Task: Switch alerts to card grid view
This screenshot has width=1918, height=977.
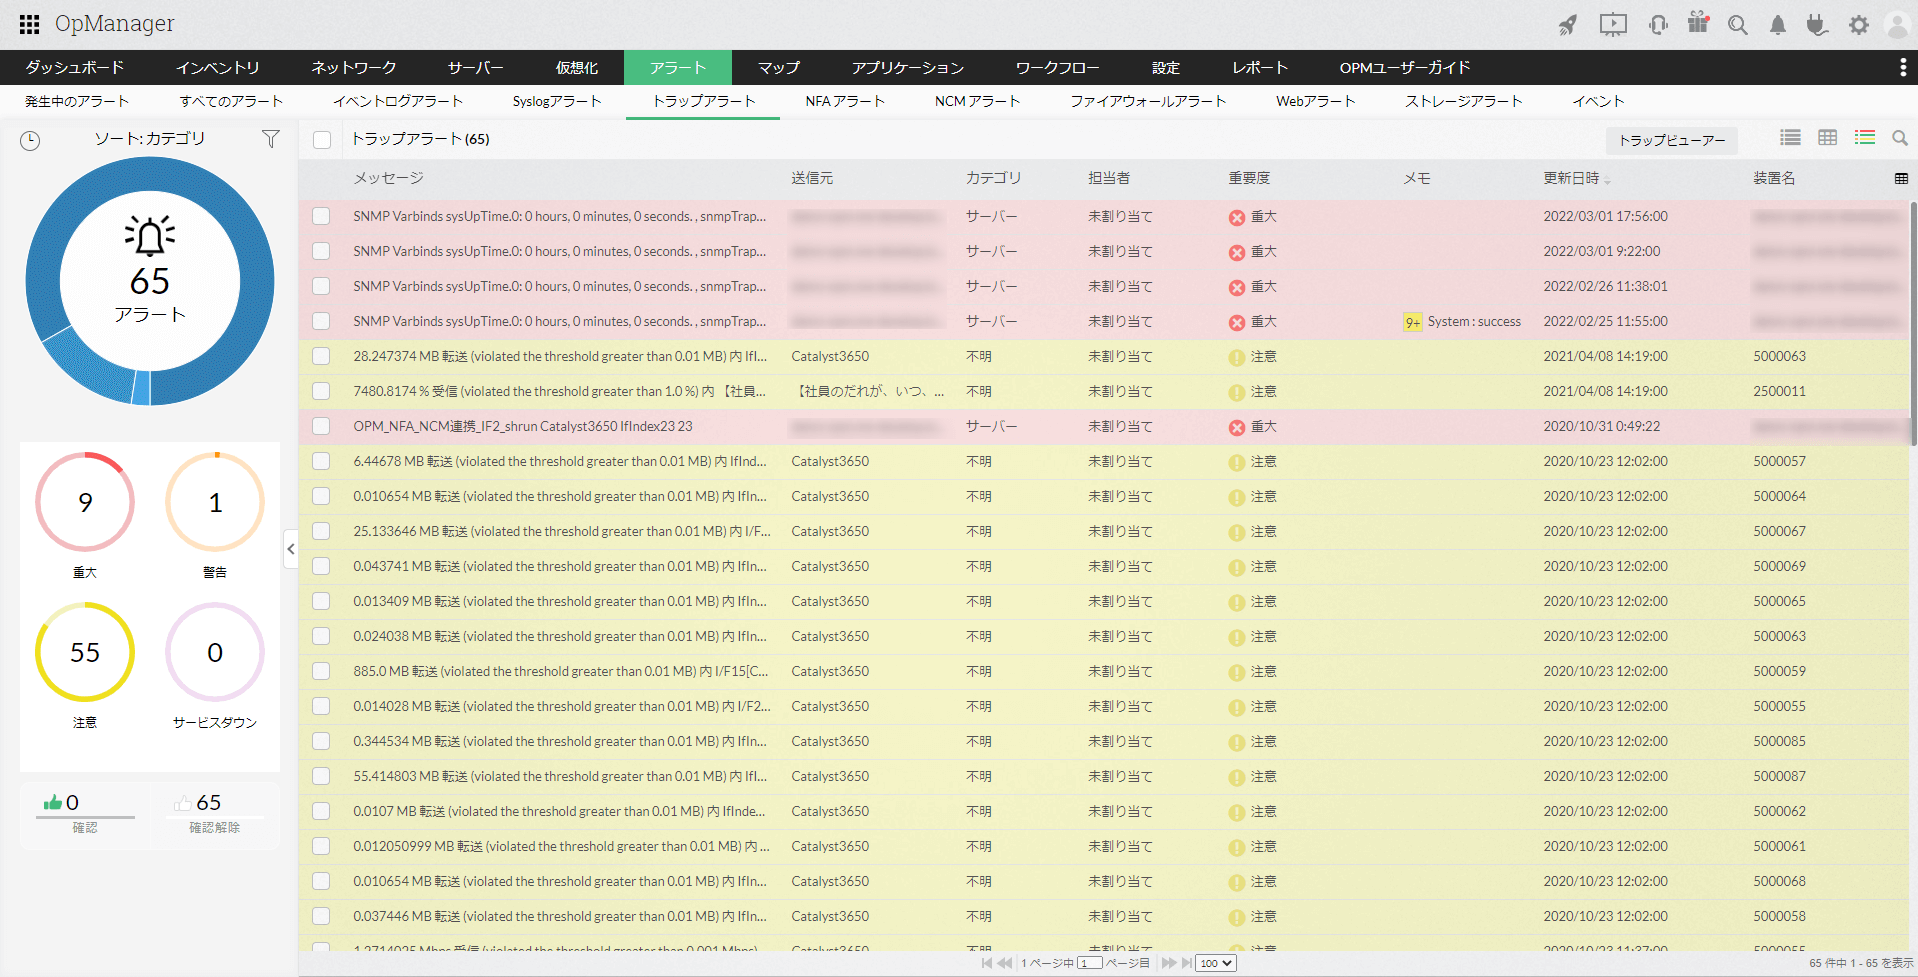Action: coord(1828,138)
